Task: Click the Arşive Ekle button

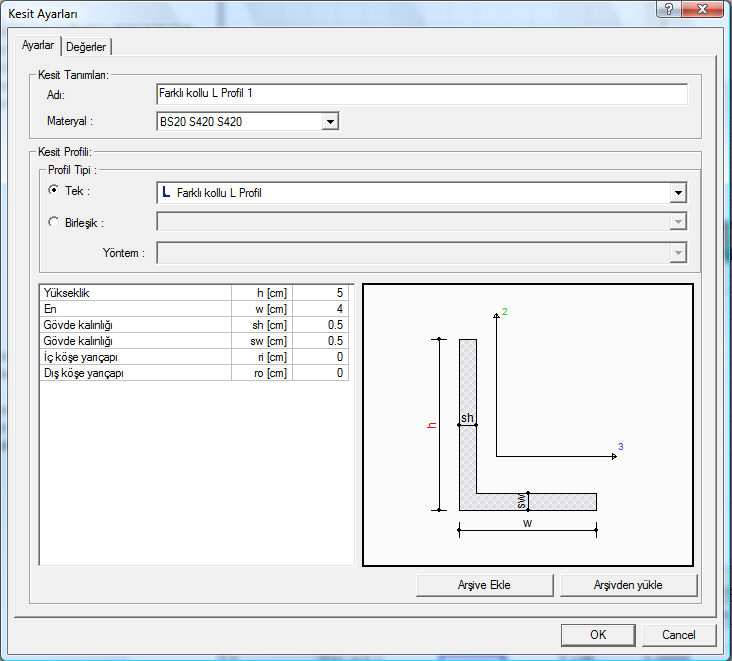Action: pos(484,585)
